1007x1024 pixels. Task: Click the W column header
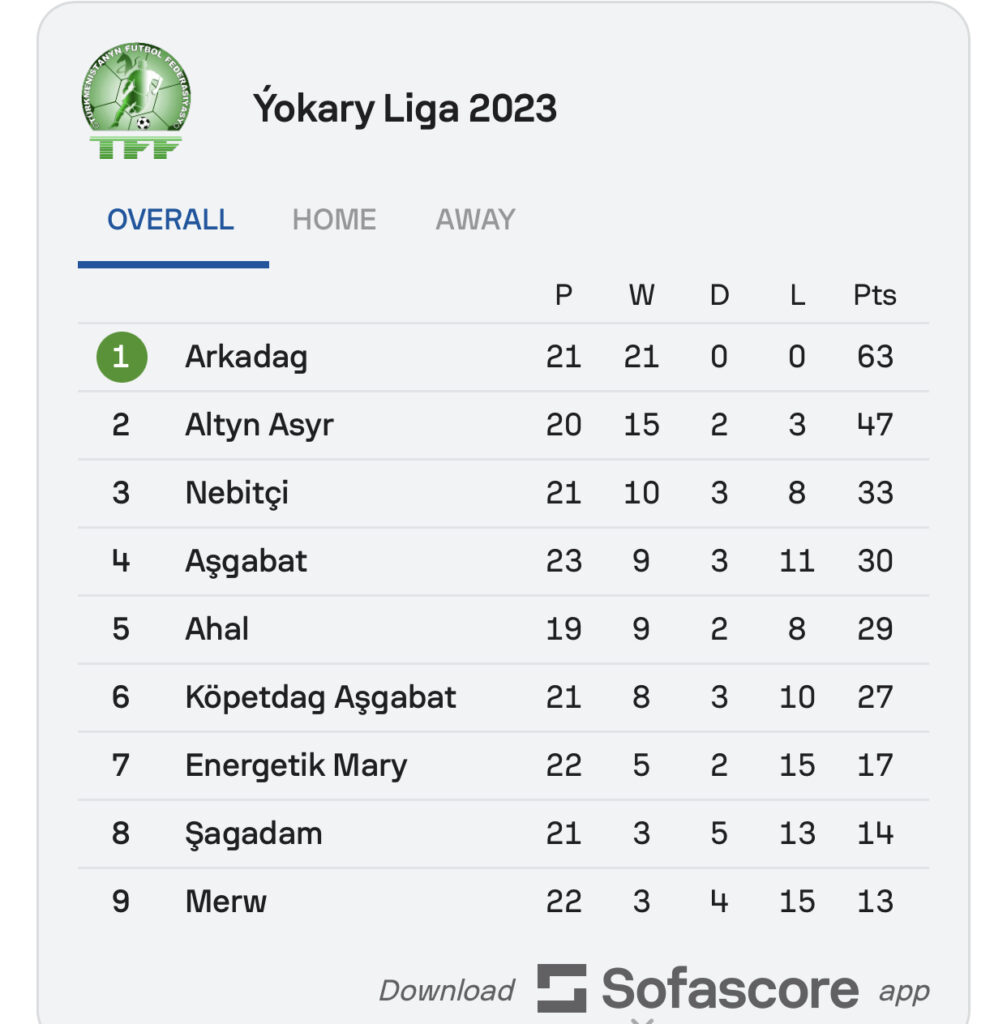coord(641,295)
